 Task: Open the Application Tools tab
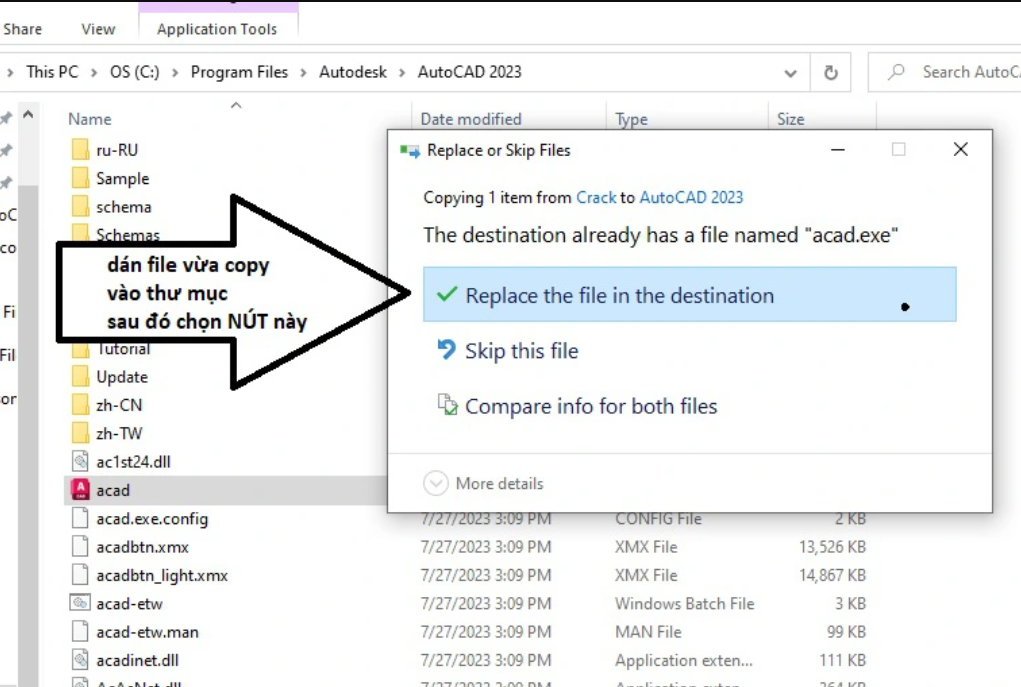tap(217, 29)
